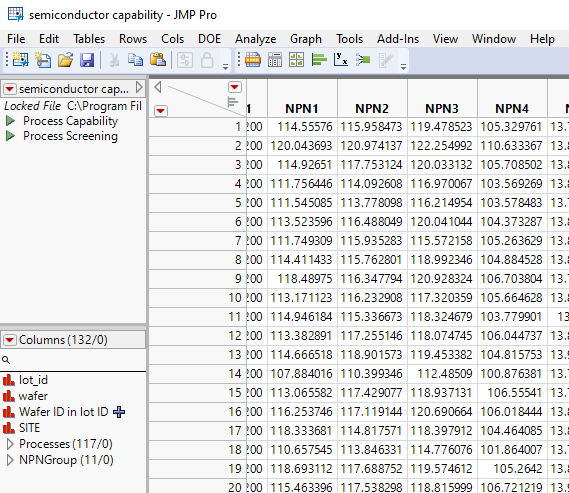Open the DOE menu

[209, 39]
